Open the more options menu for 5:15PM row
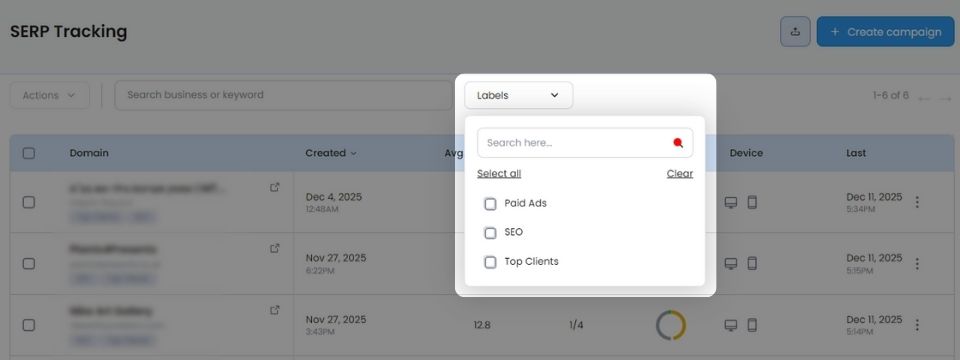The image size is (960, 360). (x=917, y=263)
